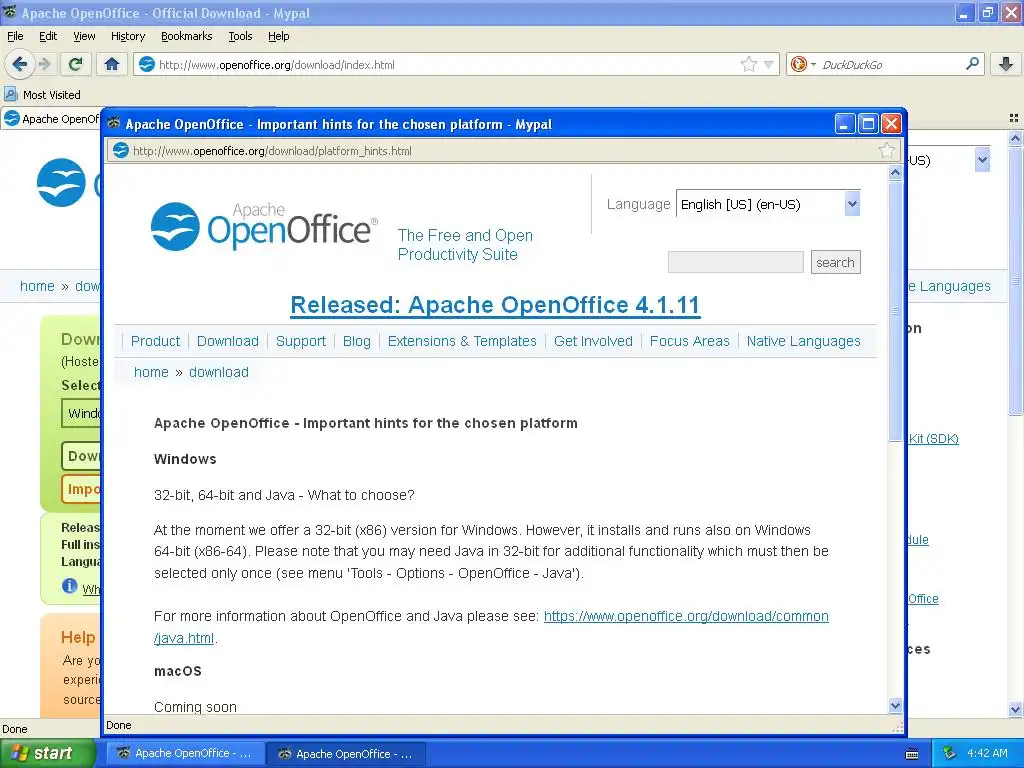Open the Native Languages link in the popup
Viewport: 1024px width, 768px height.
pos(803,341)
